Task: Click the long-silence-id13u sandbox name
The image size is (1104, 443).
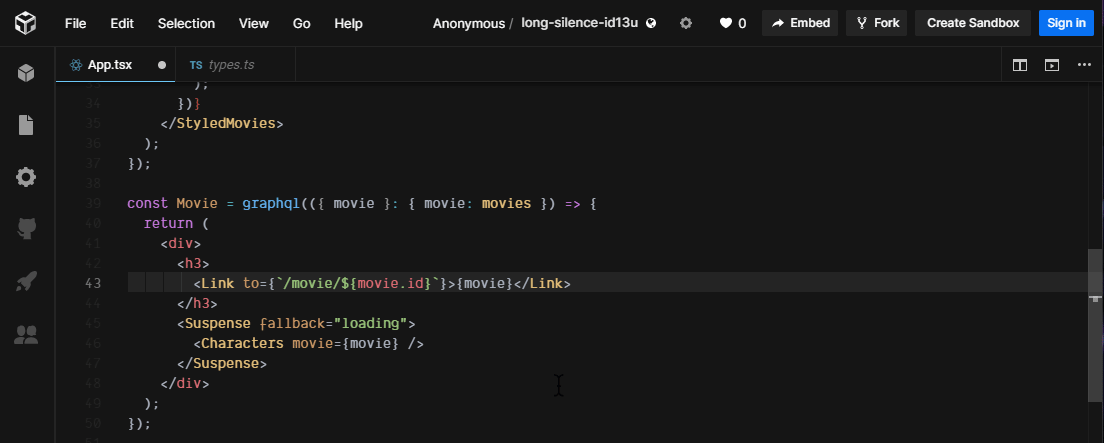Action: [579, 23]
